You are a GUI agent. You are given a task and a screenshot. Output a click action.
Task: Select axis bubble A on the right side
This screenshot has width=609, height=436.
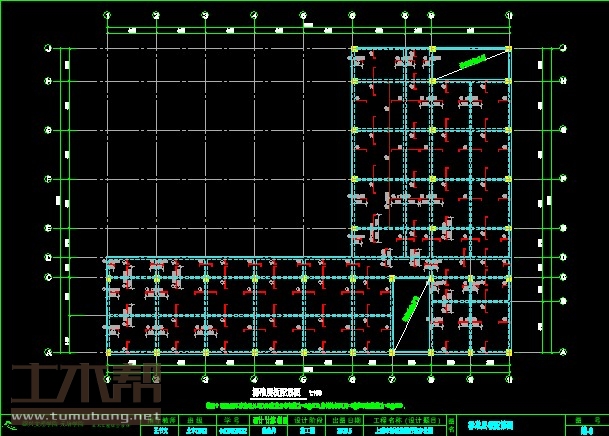564,351
